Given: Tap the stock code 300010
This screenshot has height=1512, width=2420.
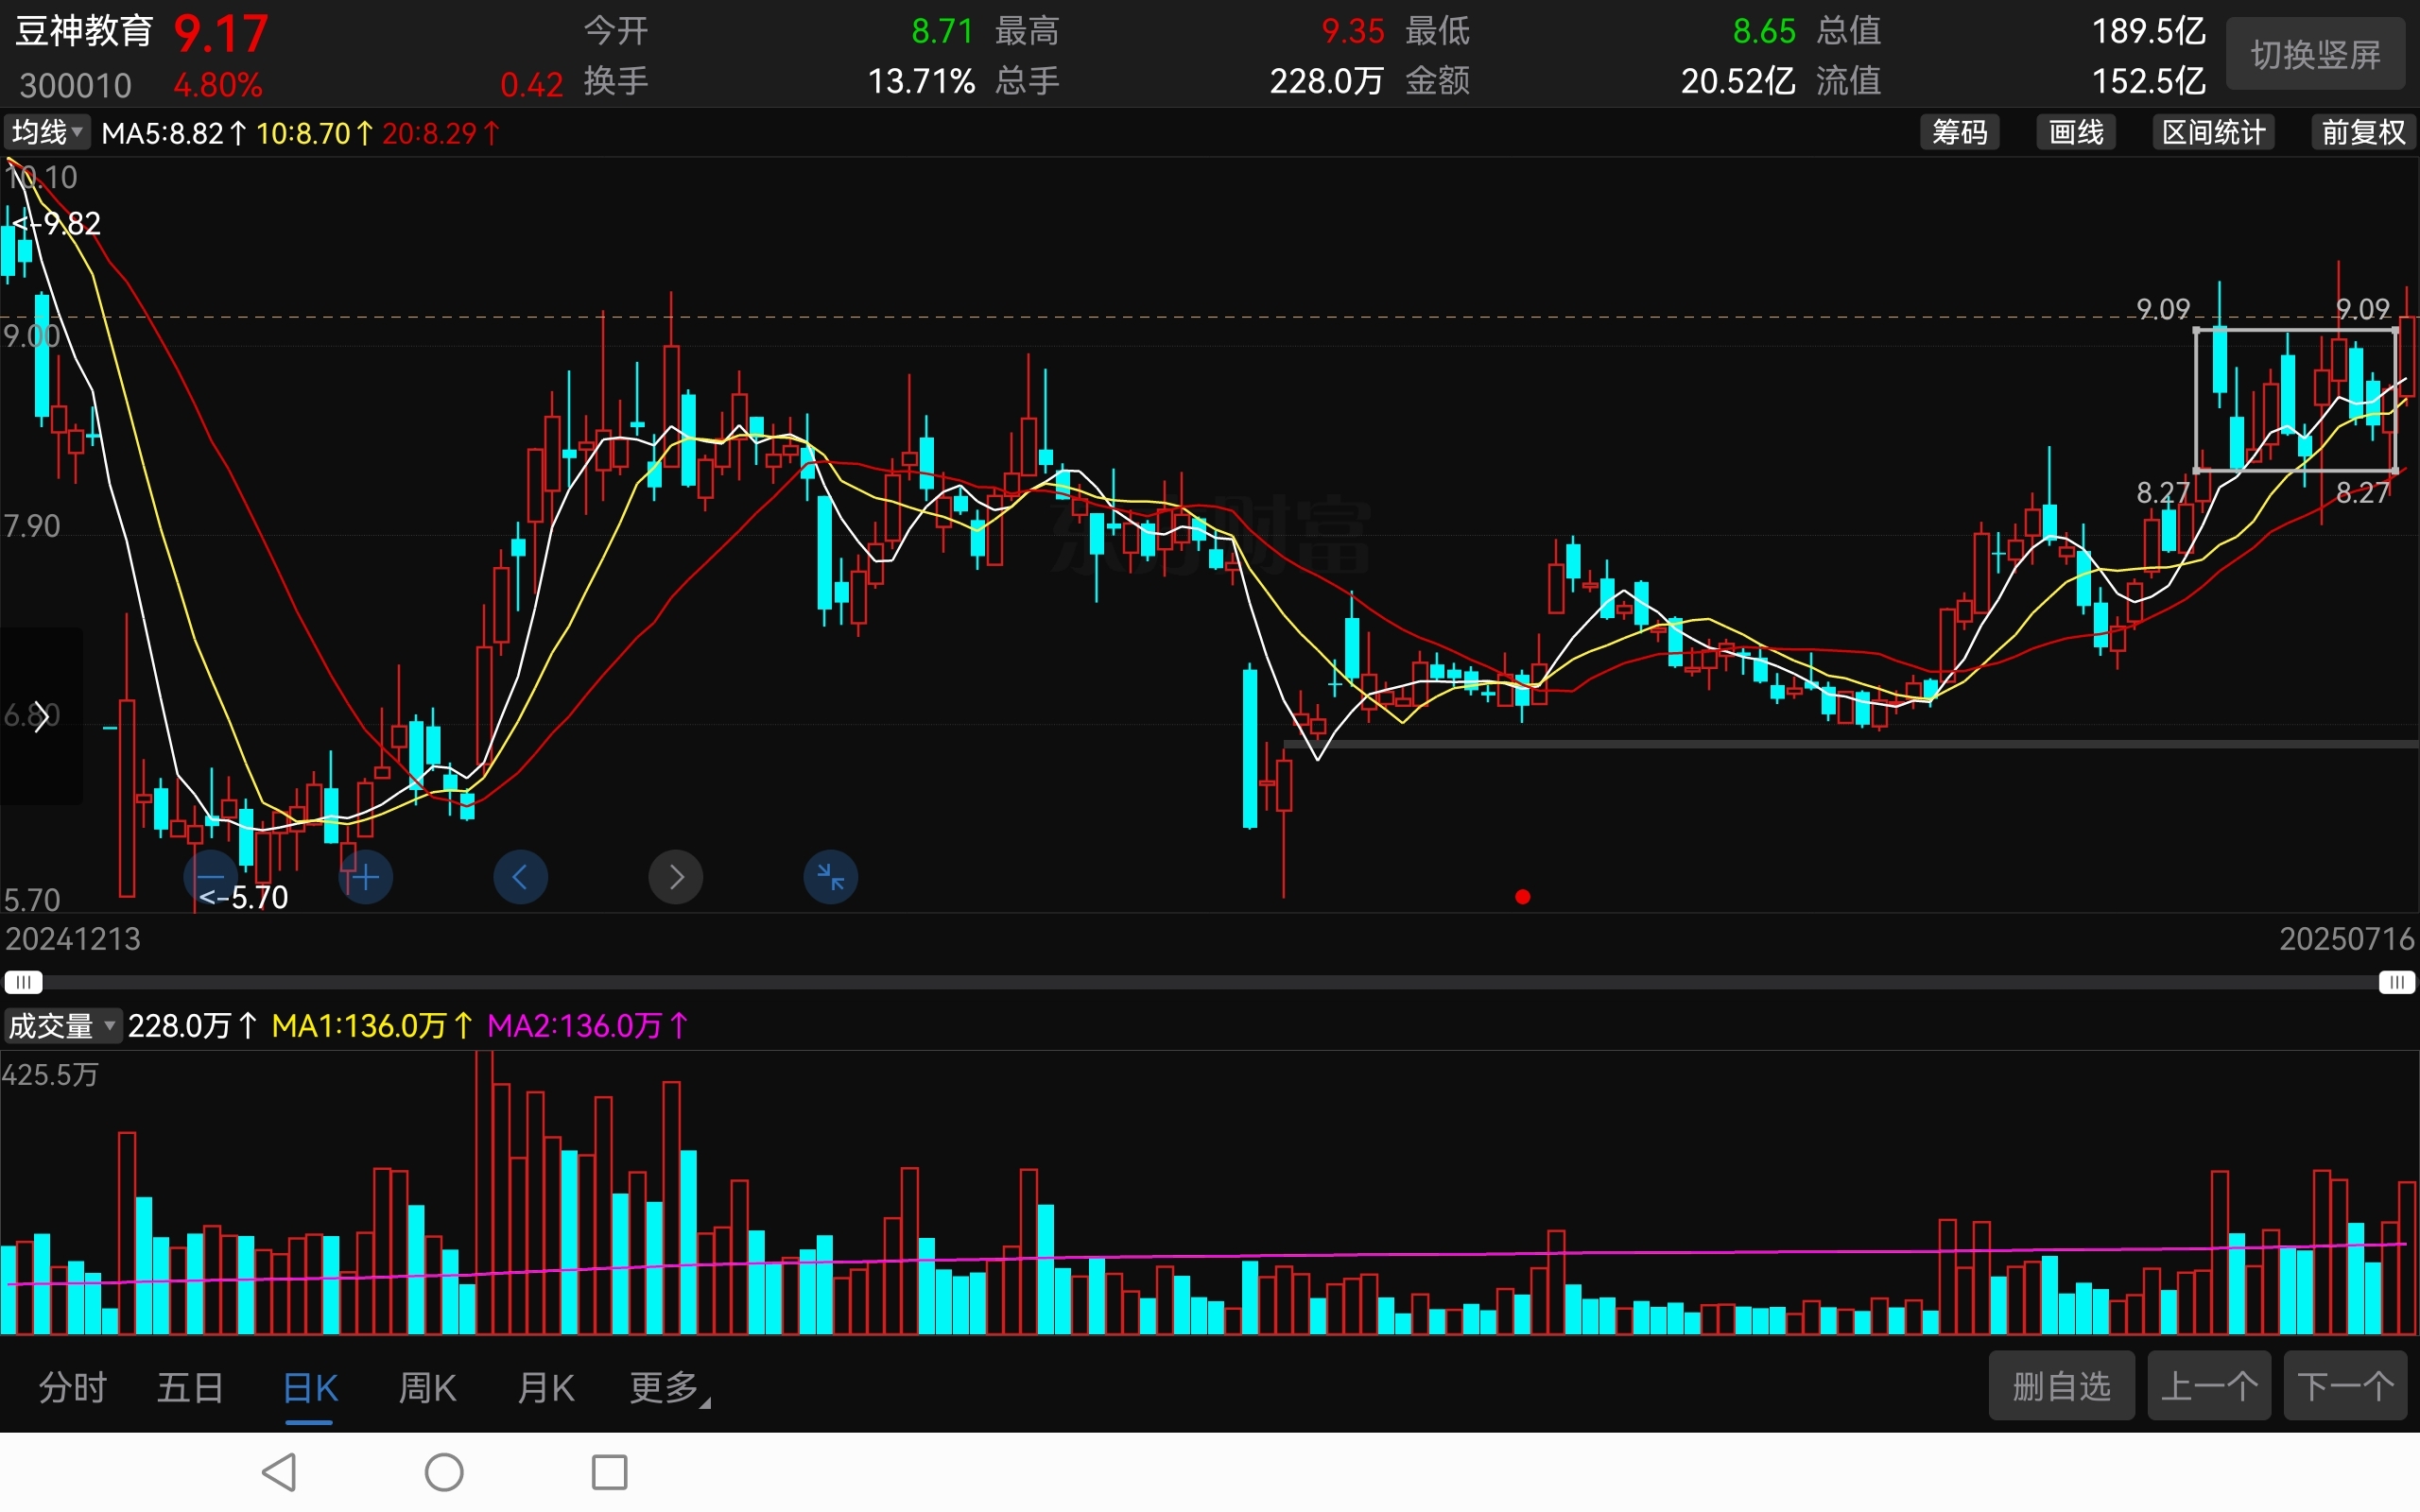Looking at the screenshot, I should (76, 85).
